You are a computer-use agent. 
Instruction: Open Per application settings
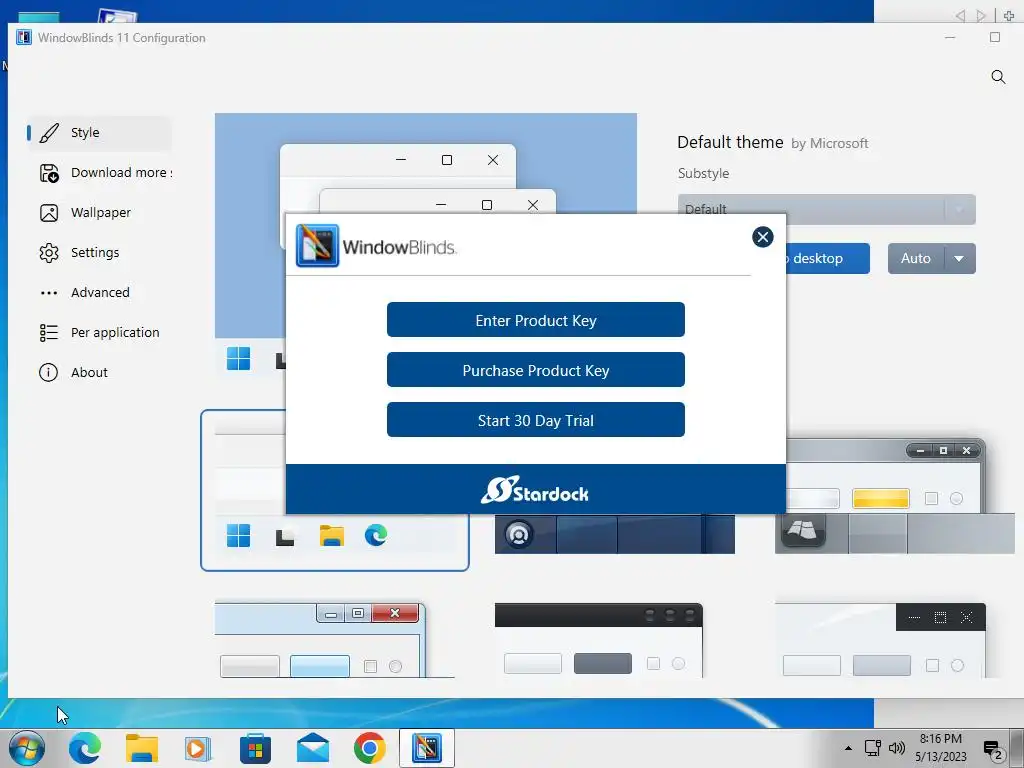pyautogui.click(x=99, y=332)
